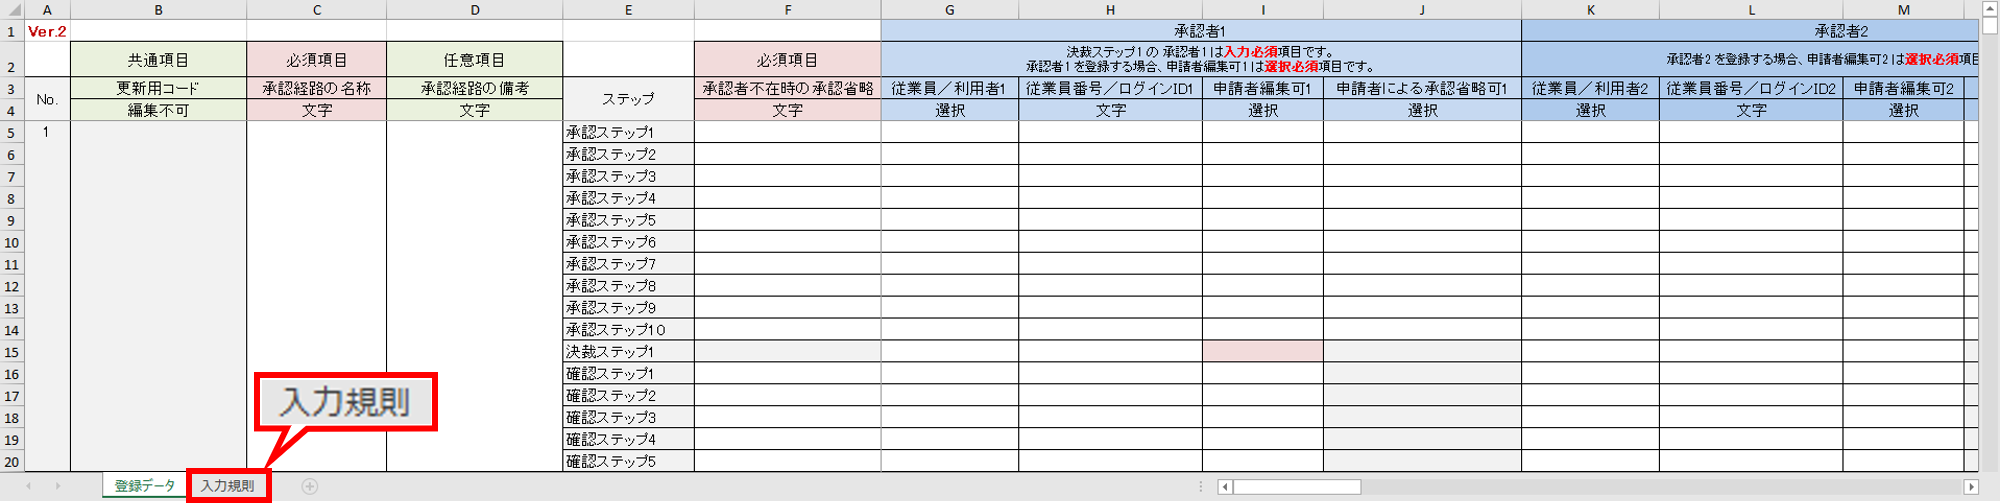The width and height of the screenshot is (2000, 503).
Task: Click the select-all corner of the worksheet
Action: click(12, 10)
